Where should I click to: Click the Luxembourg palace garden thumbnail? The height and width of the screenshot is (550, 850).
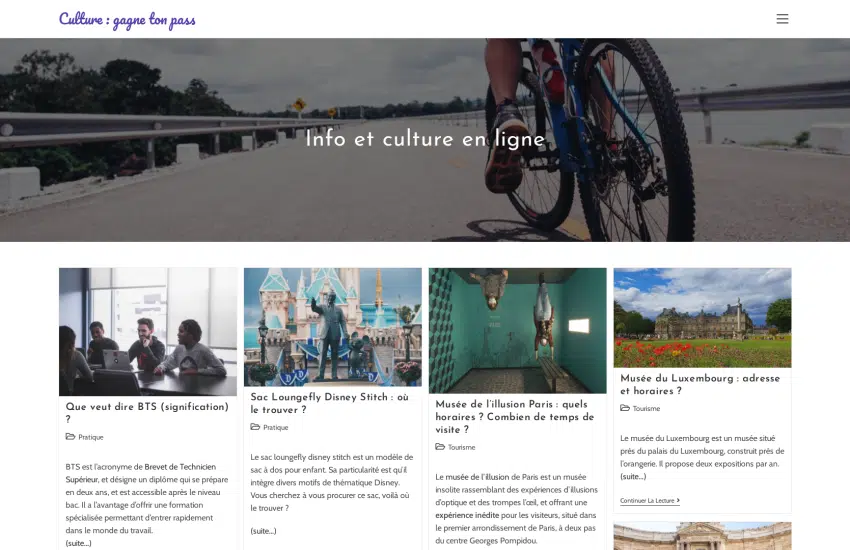[703, 318]
